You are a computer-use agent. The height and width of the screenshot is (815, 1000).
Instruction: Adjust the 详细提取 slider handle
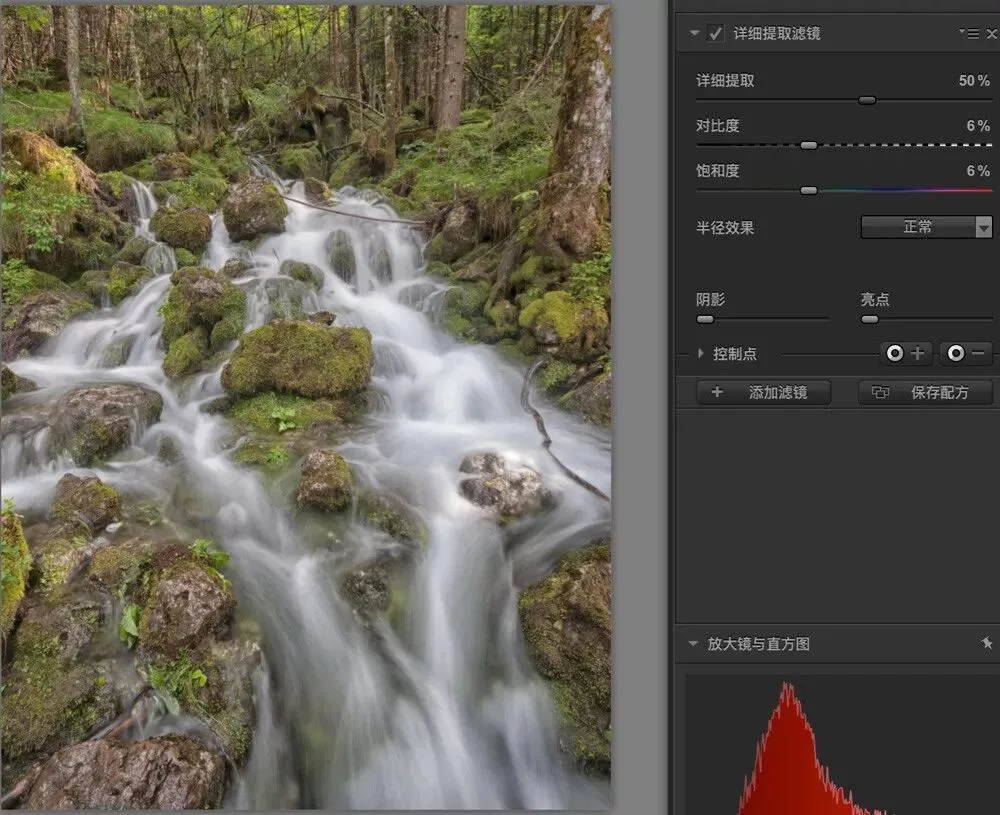click(867, 100)
